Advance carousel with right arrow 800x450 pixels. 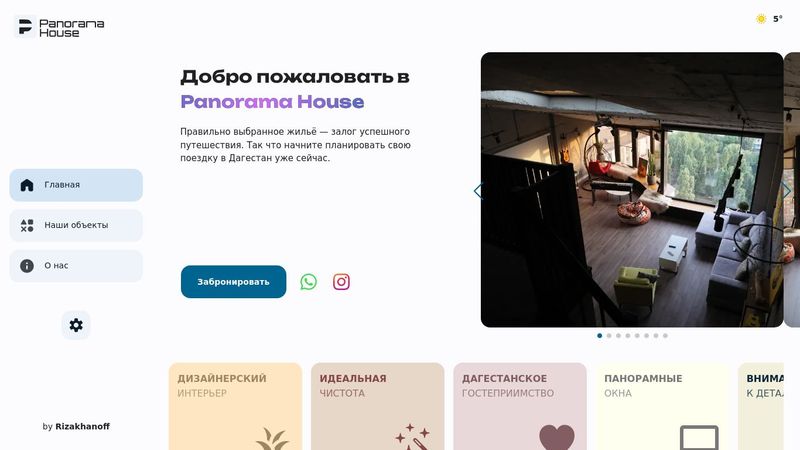[x=786, y=191]
